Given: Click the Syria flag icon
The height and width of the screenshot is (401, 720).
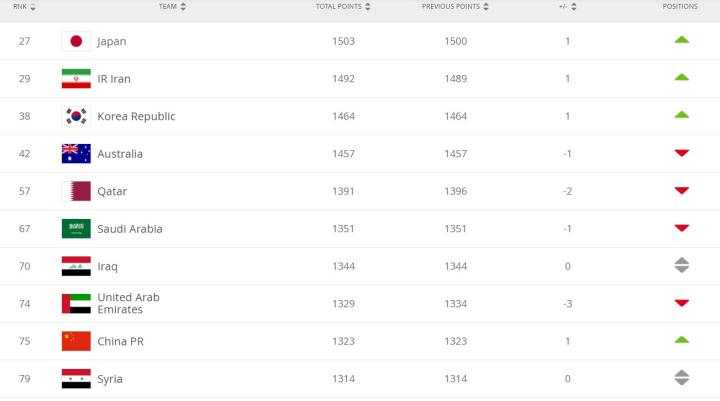Looking at the screenshot, I should pyautogui.click(x=76, y=378).
